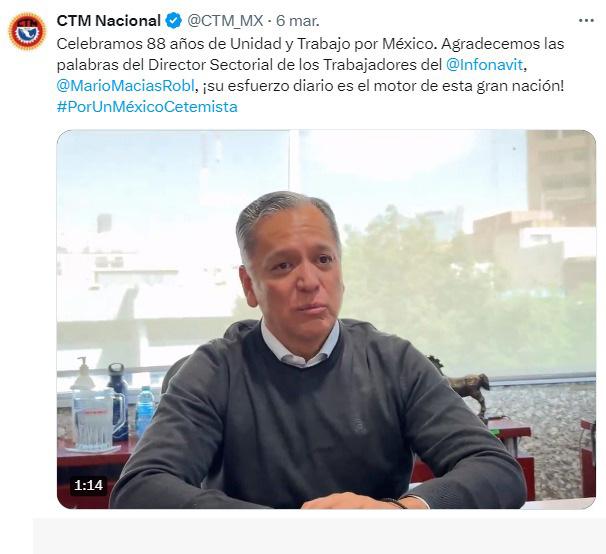Open the @CTM_MX handle link
Viewport: 606px width, 554px height.
(x=225, y=21)
